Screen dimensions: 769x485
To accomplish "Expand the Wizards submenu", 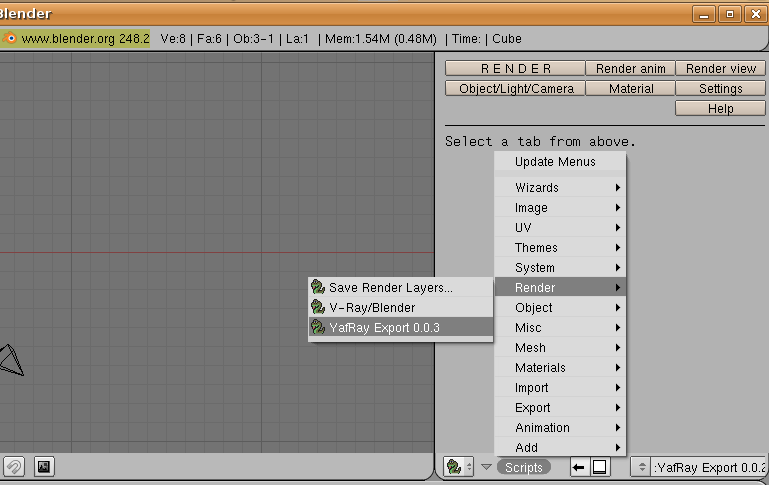I will (x=561, y=187).
